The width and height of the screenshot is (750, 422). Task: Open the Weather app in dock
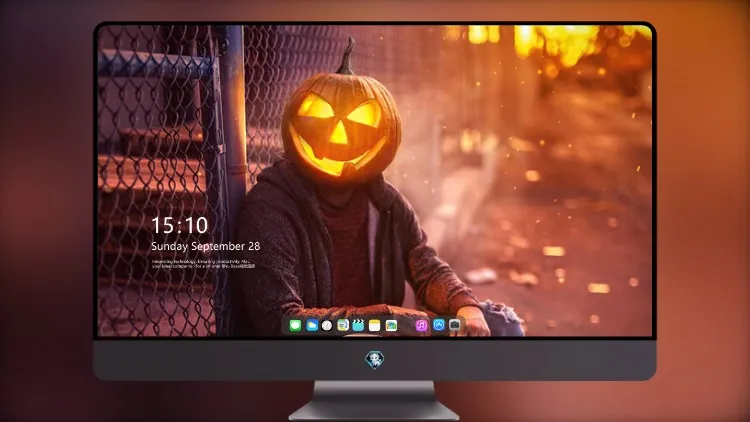(x=311, y=326)
